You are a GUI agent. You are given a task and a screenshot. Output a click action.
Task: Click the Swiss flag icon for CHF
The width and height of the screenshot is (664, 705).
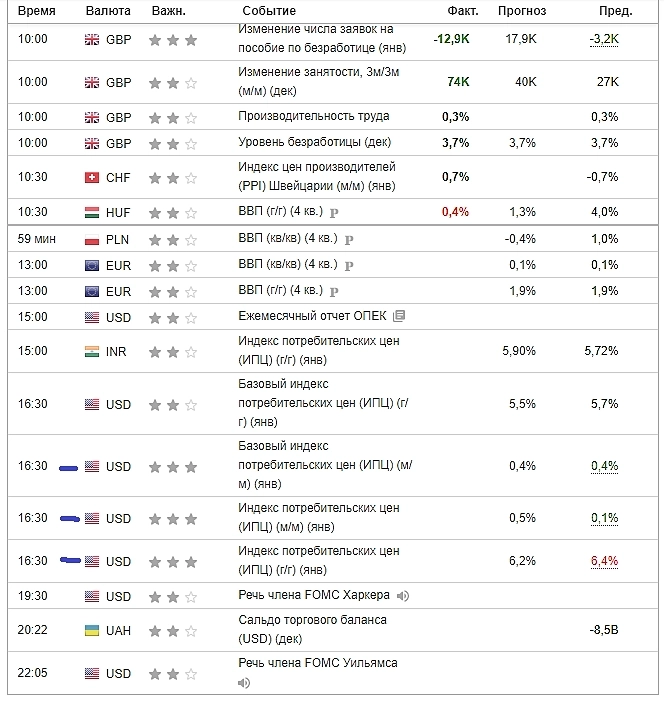(x=92, y=178)
